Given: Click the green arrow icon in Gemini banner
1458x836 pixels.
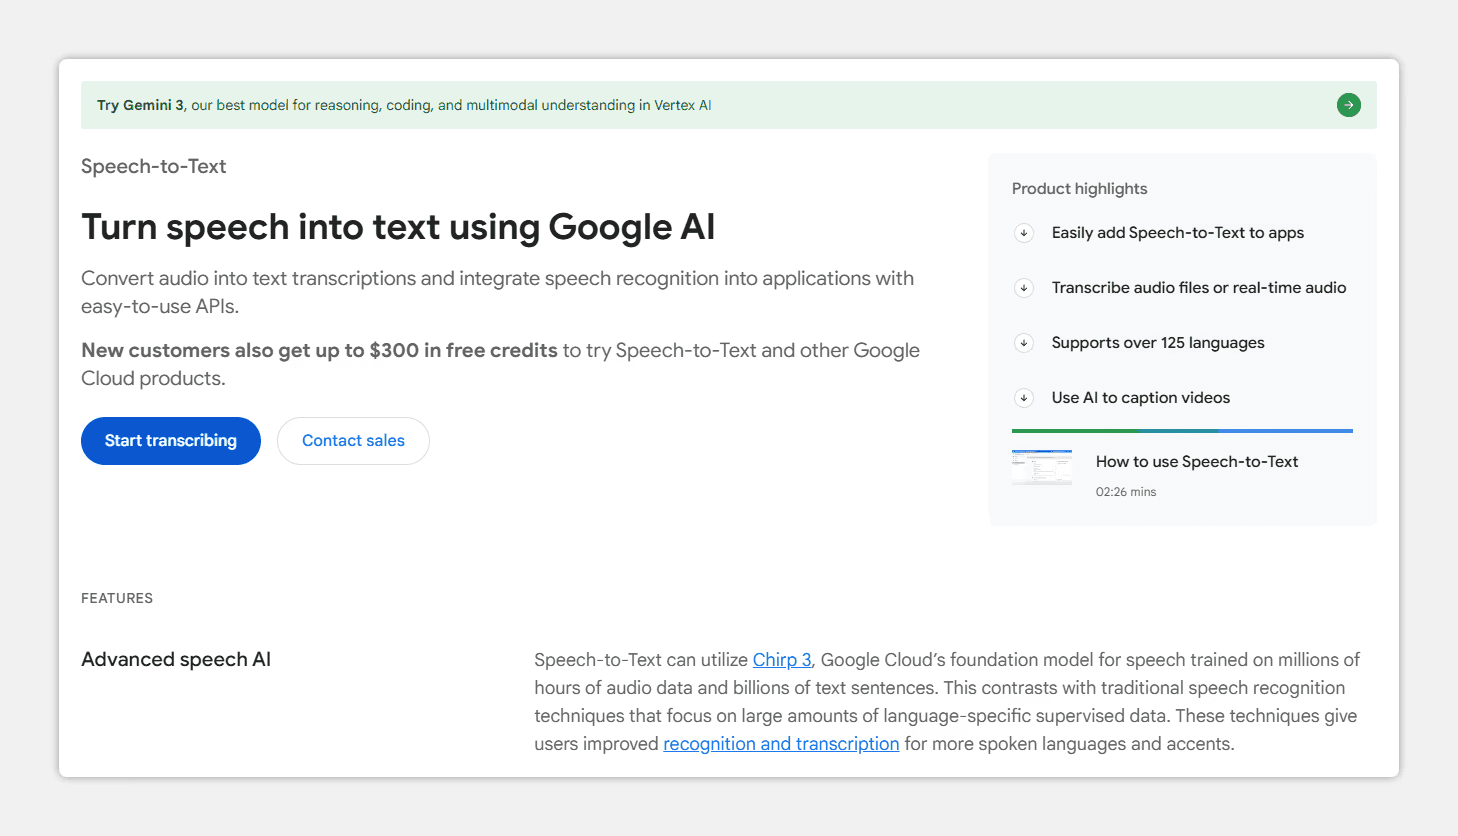Looking at the screenshot, I should [1348, 105].
